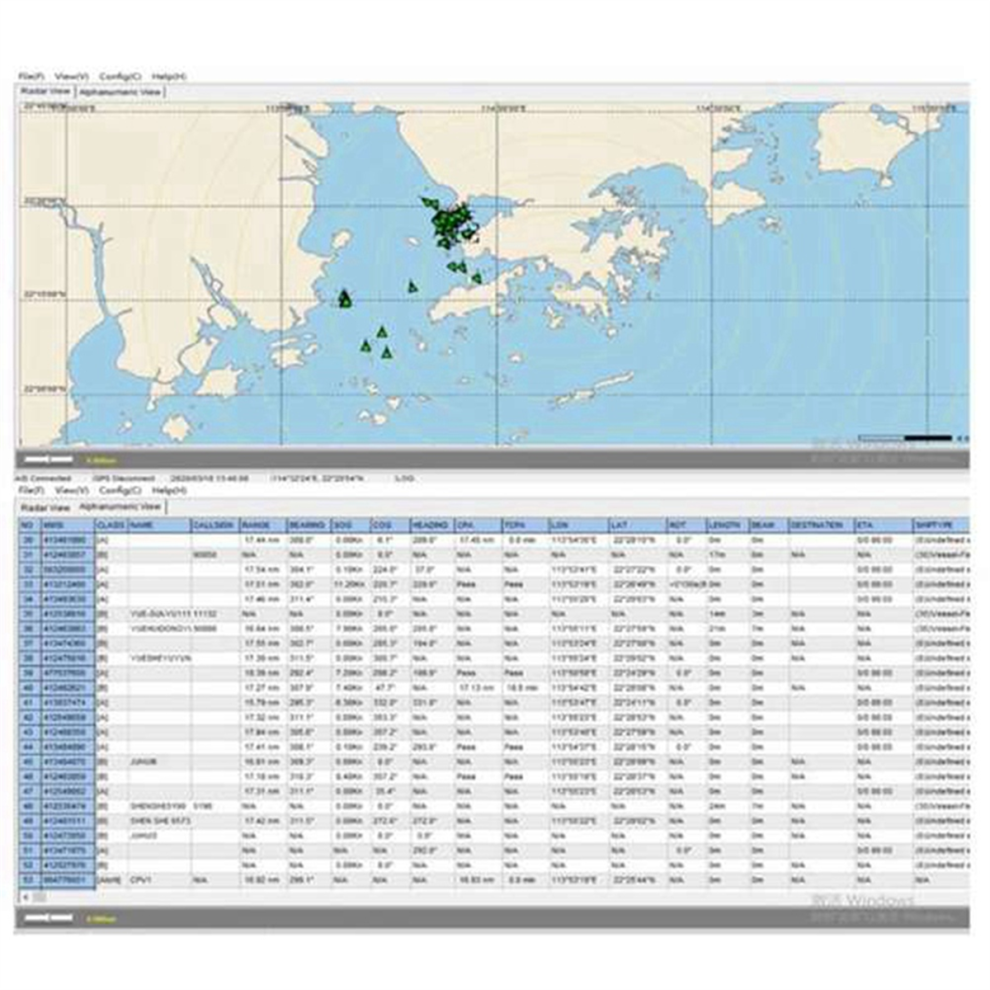
Task: Click the SHIPTYPE column header
Action: (x=940, y=525)
